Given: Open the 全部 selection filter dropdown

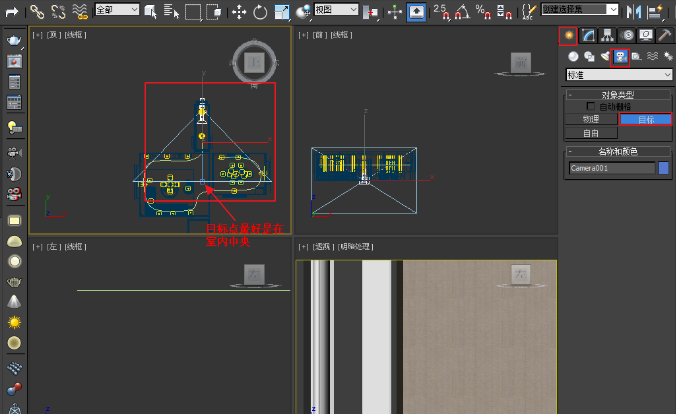Looking at the screenshot, I should 116,12.
